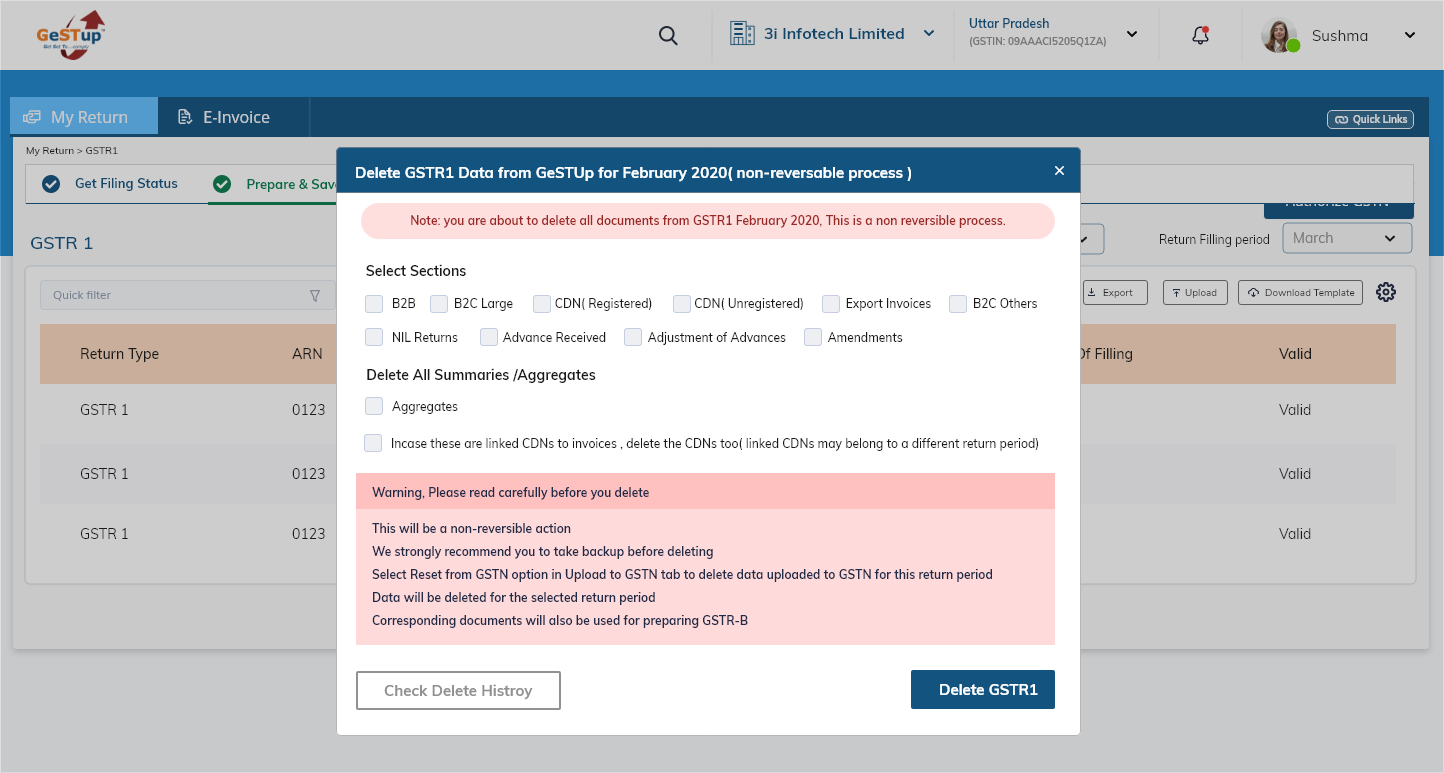
Task: Enable the Aggregates checkbox
Action: (x=374, y=406)
